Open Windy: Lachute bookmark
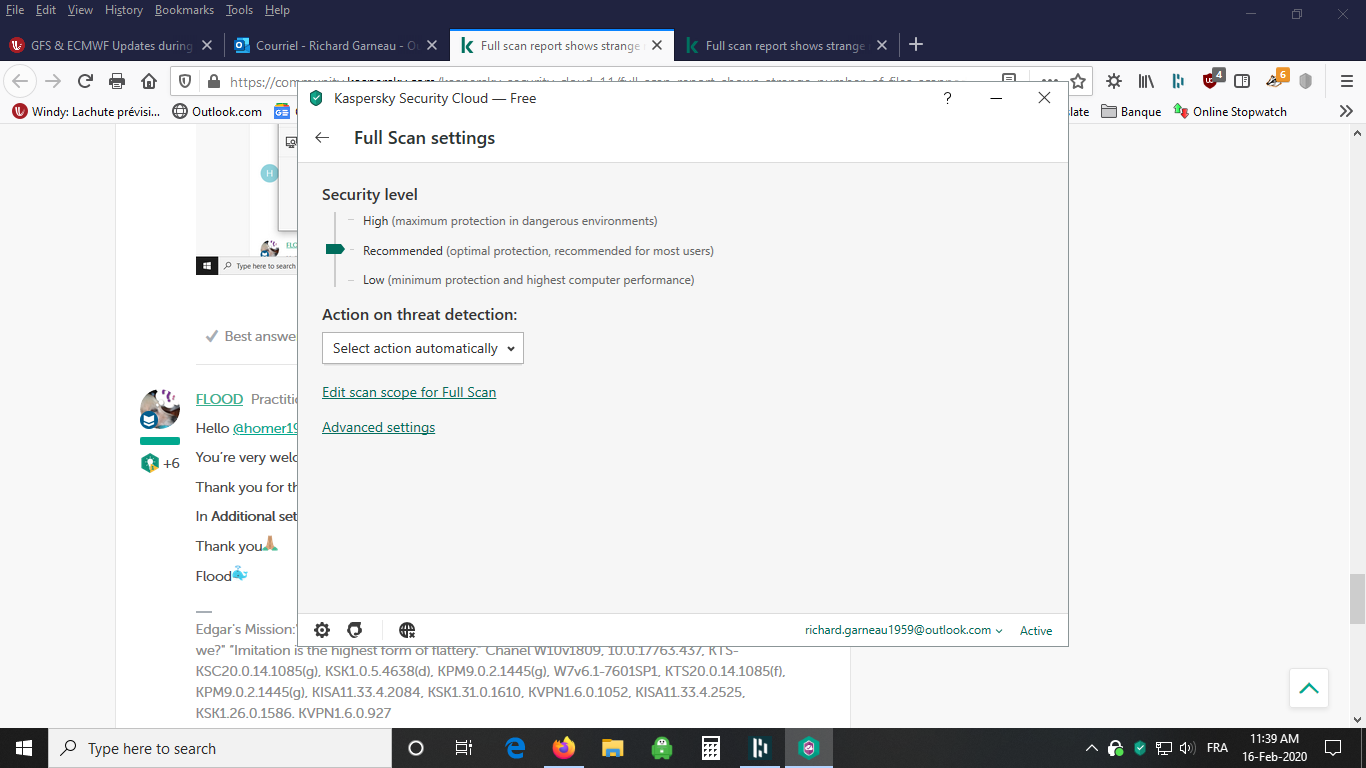This screenshot has height=768, width=1366. click(x=86, y=111)
